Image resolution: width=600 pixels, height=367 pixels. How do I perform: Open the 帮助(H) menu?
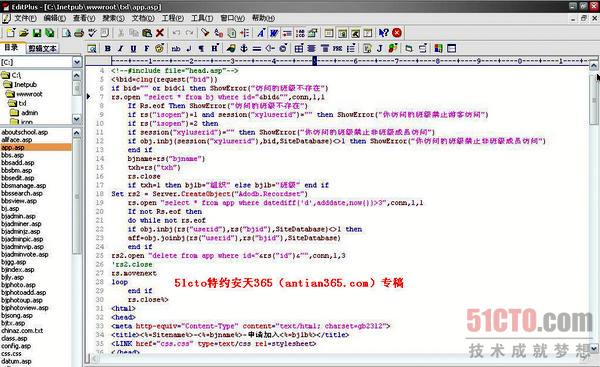pos(263,18)
